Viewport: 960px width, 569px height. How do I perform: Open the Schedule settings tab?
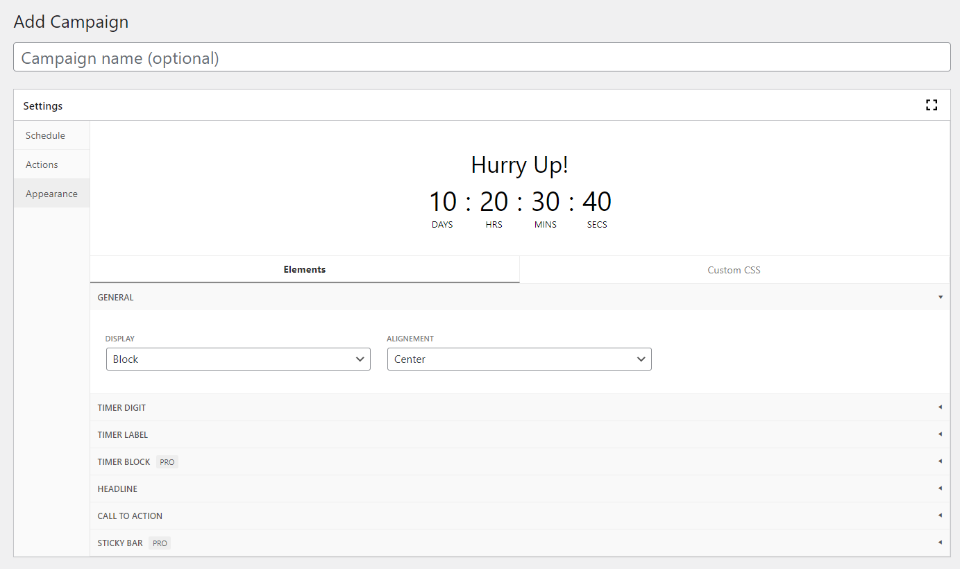pos(52,135)
